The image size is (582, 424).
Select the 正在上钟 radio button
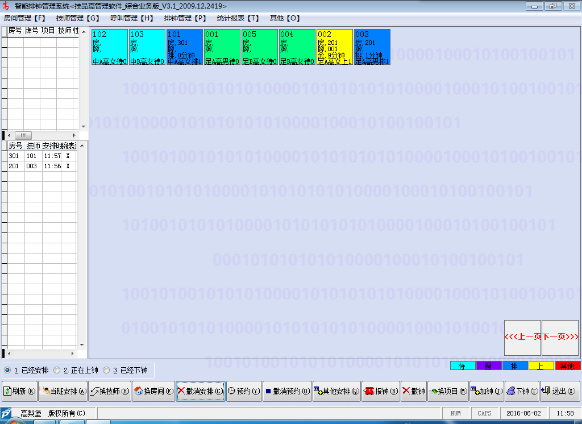57,370
